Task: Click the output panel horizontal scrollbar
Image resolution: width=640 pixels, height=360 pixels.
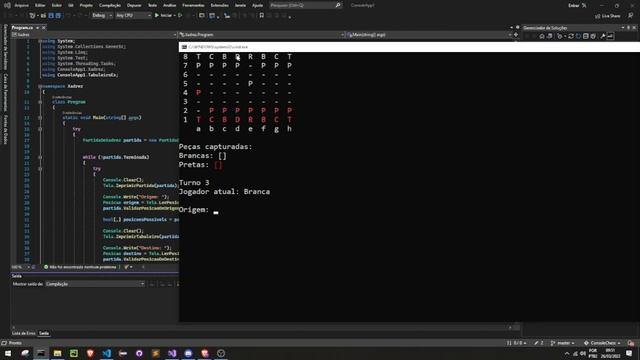Action: coord(261,327)
